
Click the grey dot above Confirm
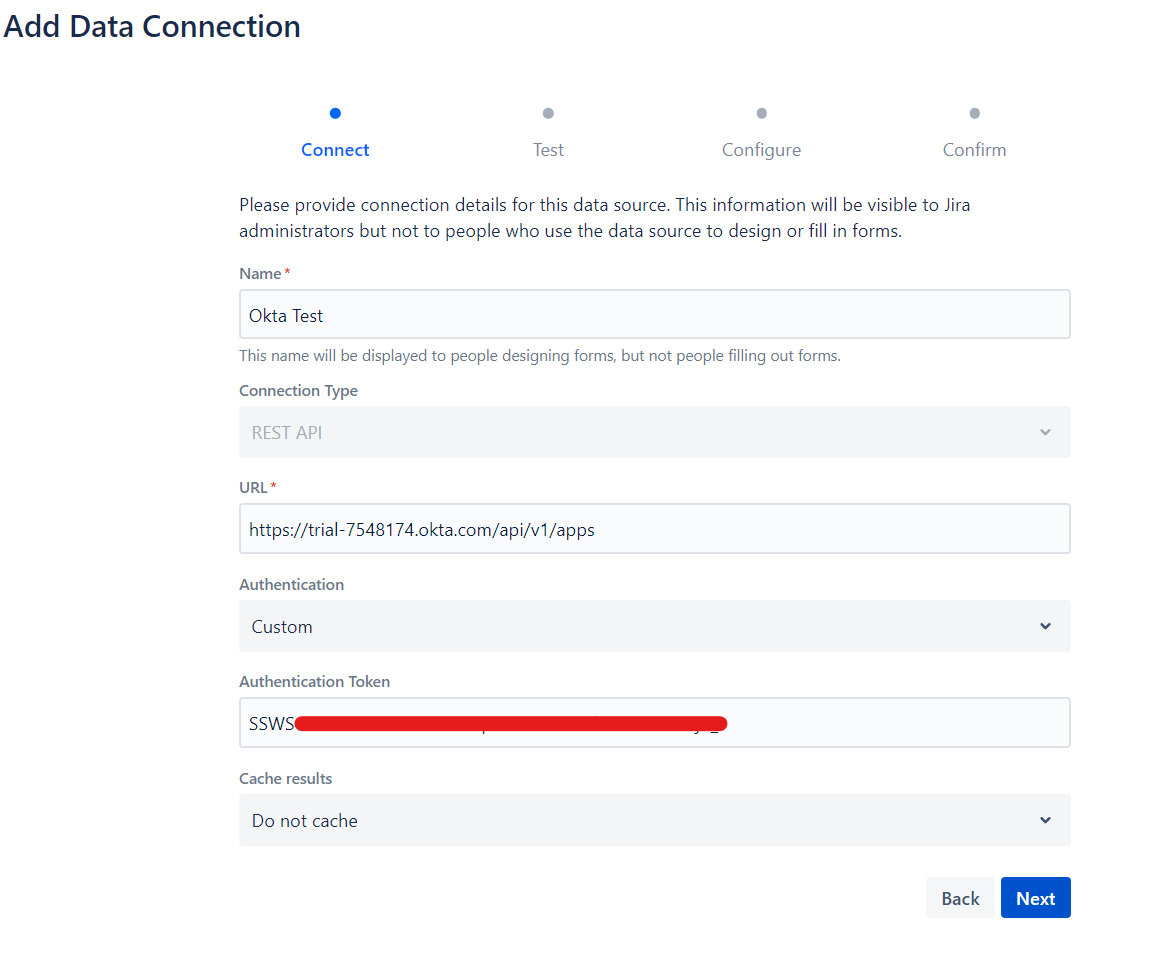point(975,113)
